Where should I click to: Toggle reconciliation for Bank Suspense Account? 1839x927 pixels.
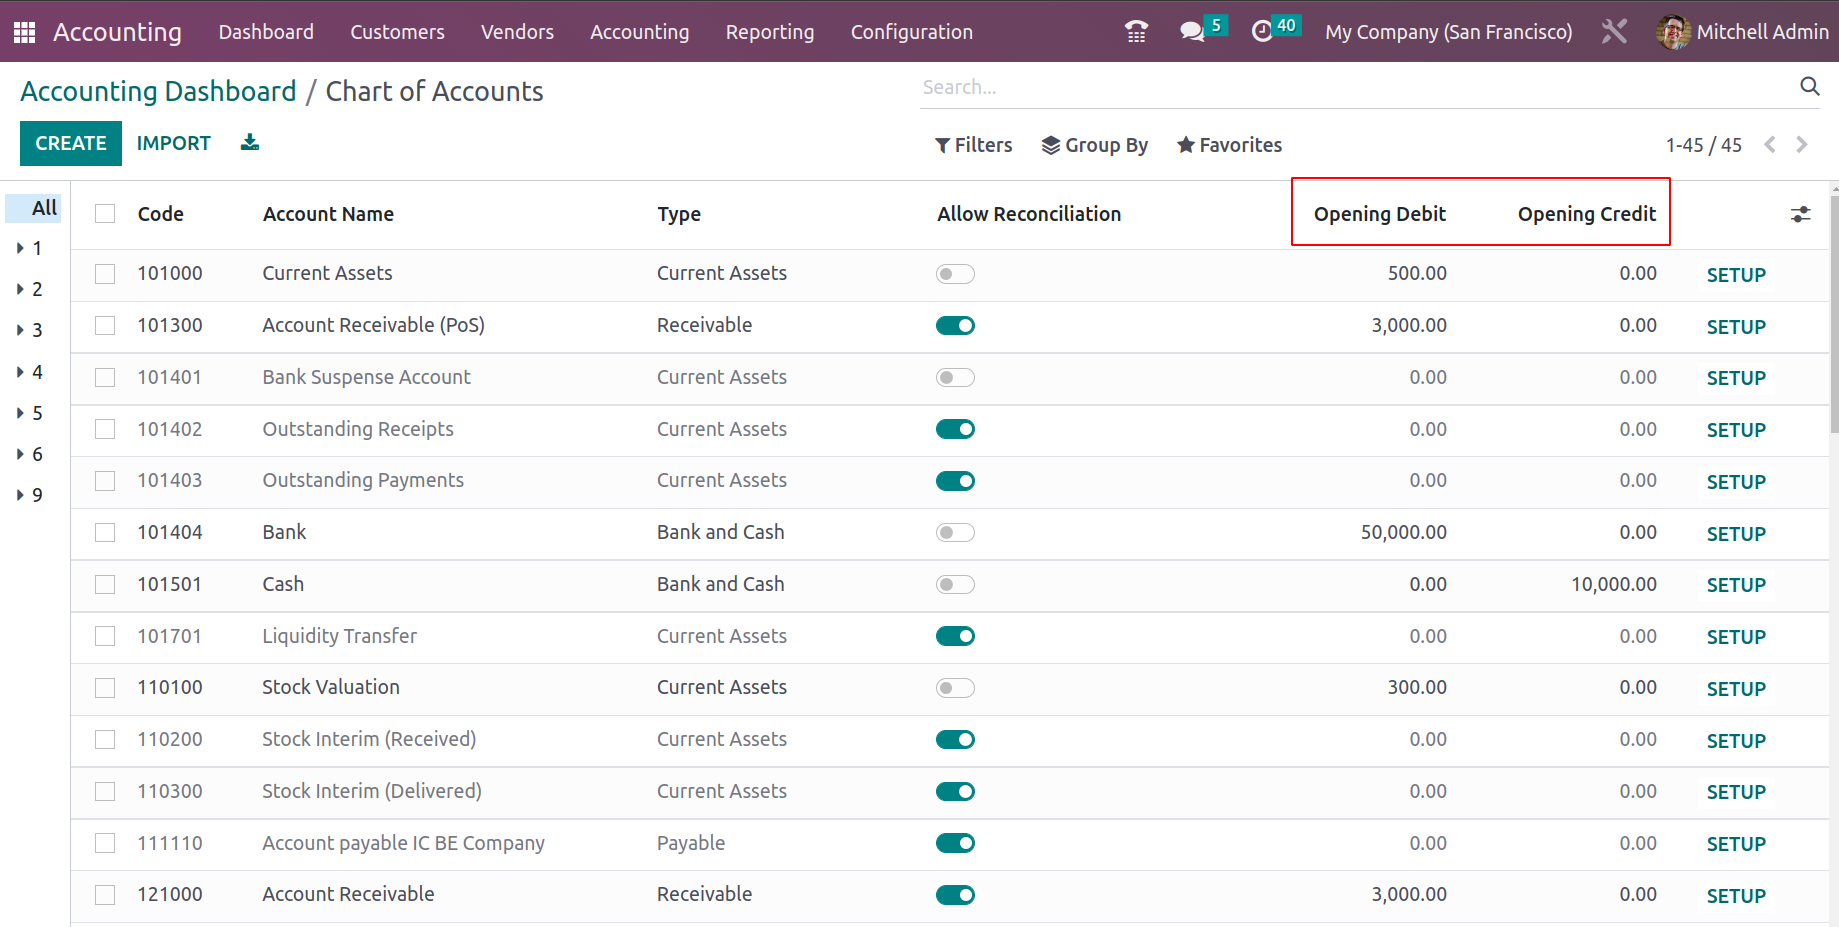(x=955, y=378)
